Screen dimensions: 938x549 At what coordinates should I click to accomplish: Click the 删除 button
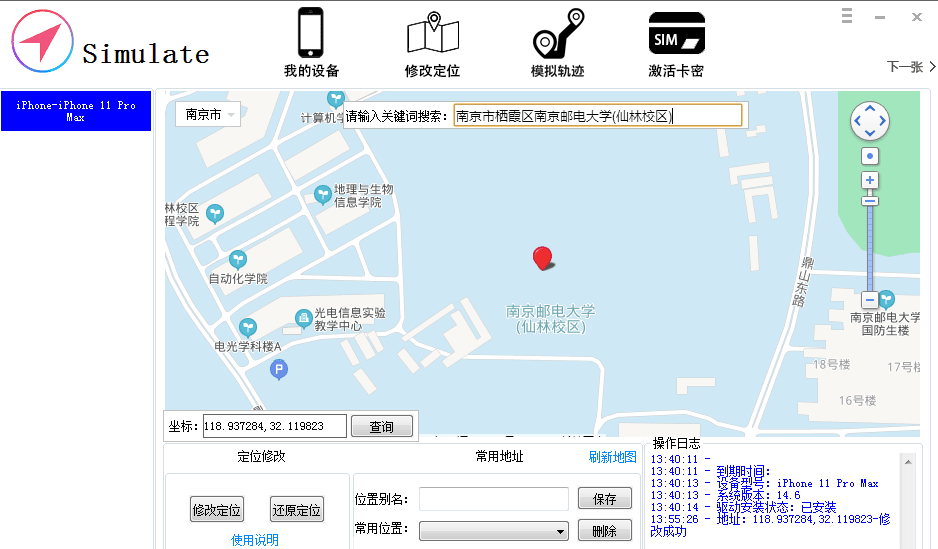[605, 530]
